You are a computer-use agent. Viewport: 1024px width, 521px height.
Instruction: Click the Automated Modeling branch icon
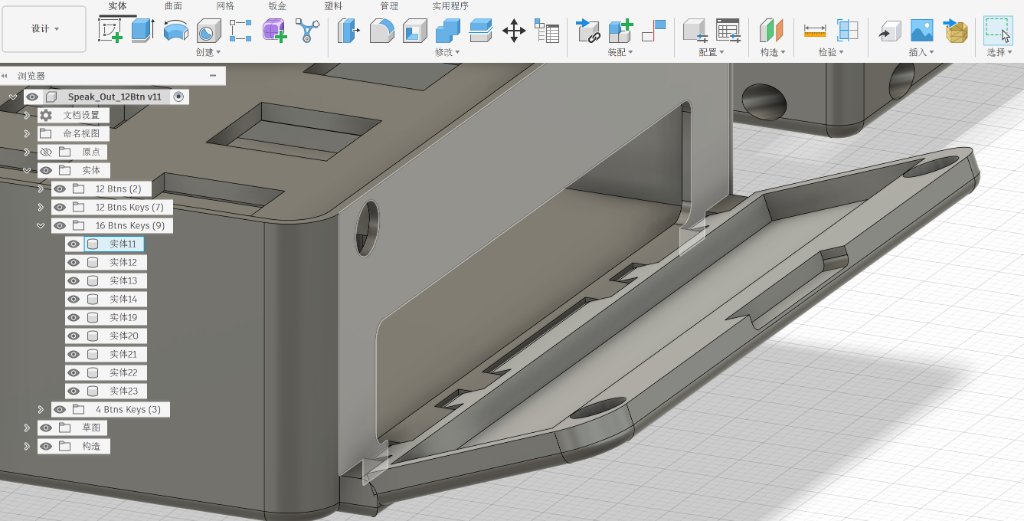307,30
